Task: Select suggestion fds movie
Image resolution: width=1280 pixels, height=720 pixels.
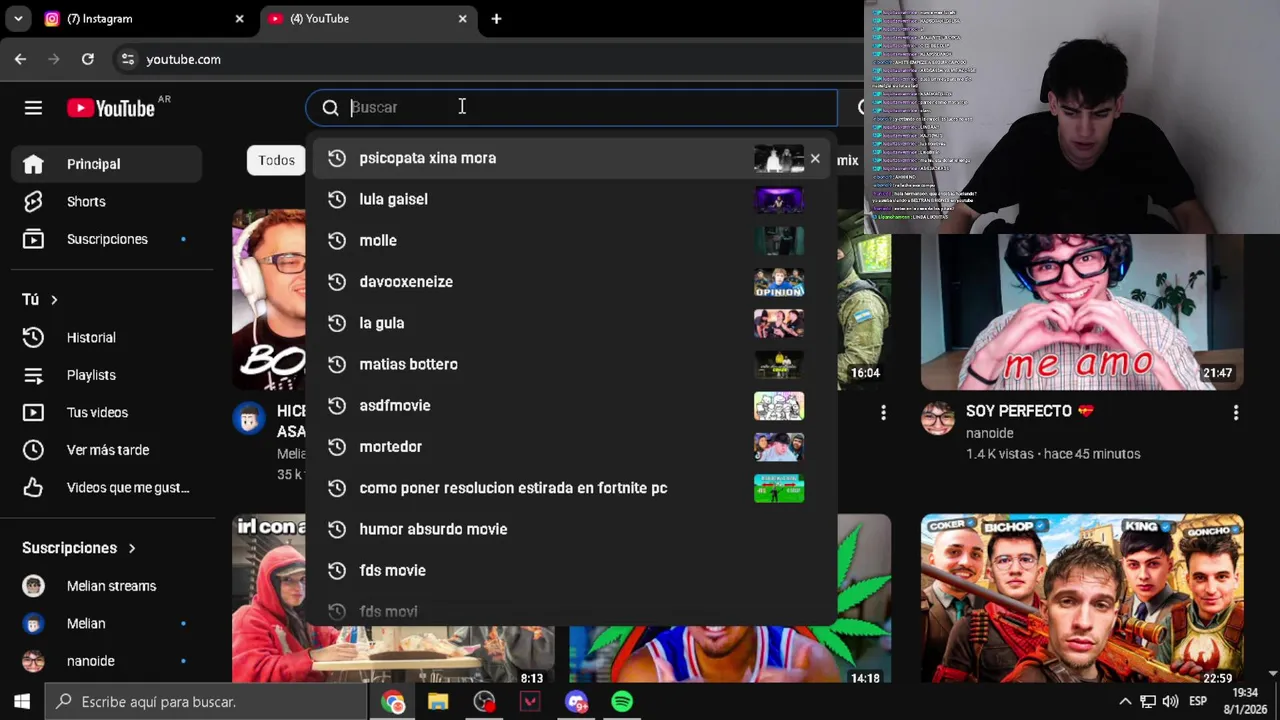Action: [571, 570]
